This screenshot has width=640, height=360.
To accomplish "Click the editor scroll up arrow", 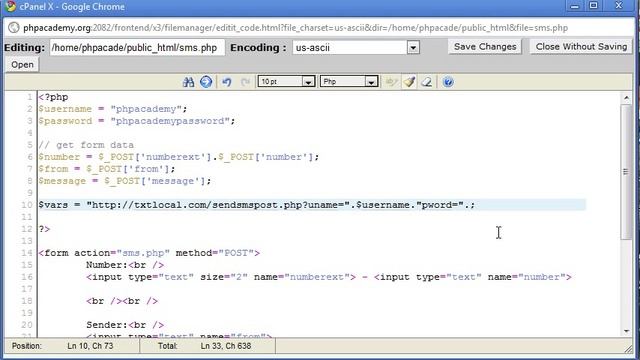I will [x=626, y=98].
